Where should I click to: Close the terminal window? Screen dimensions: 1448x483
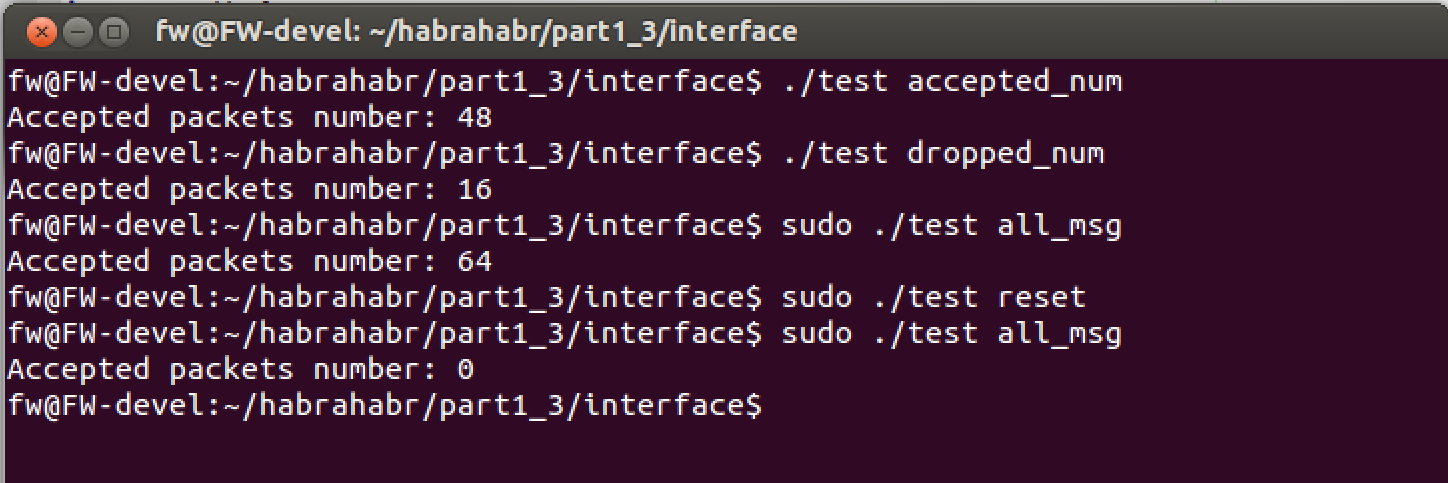pos(42,32)
